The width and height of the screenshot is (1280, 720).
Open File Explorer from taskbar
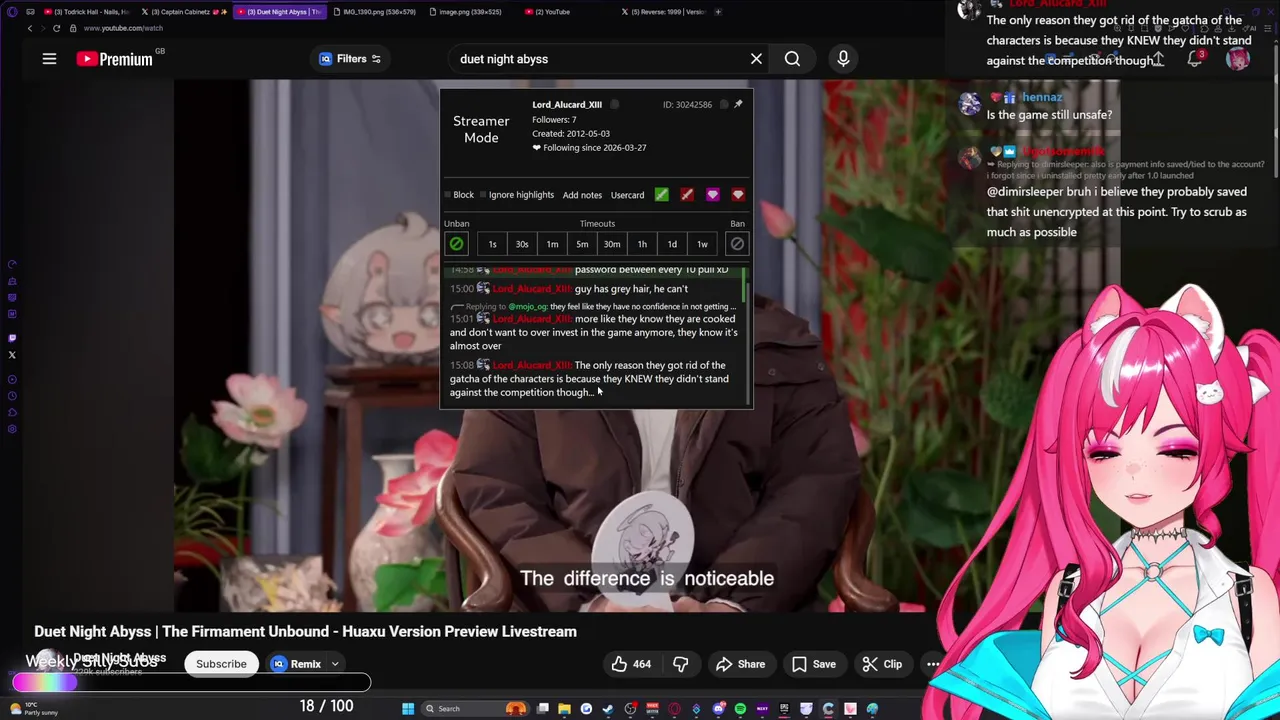(564, 709)
